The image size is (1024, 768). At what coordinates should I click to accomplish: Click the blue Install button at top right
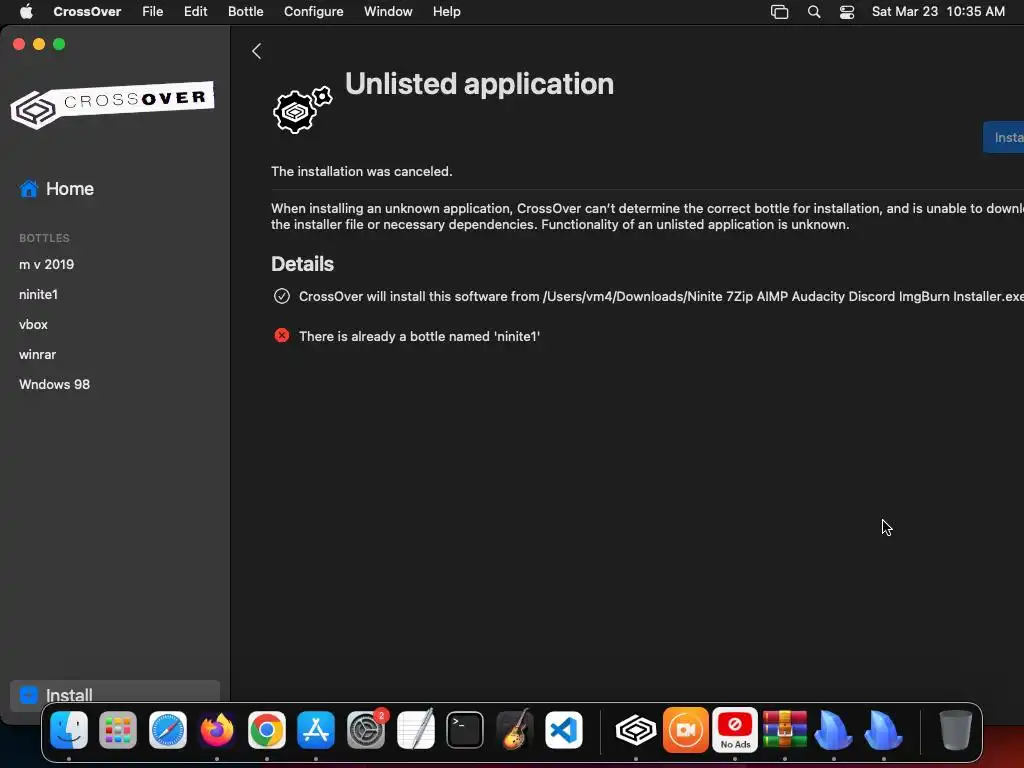point(1004,137)
